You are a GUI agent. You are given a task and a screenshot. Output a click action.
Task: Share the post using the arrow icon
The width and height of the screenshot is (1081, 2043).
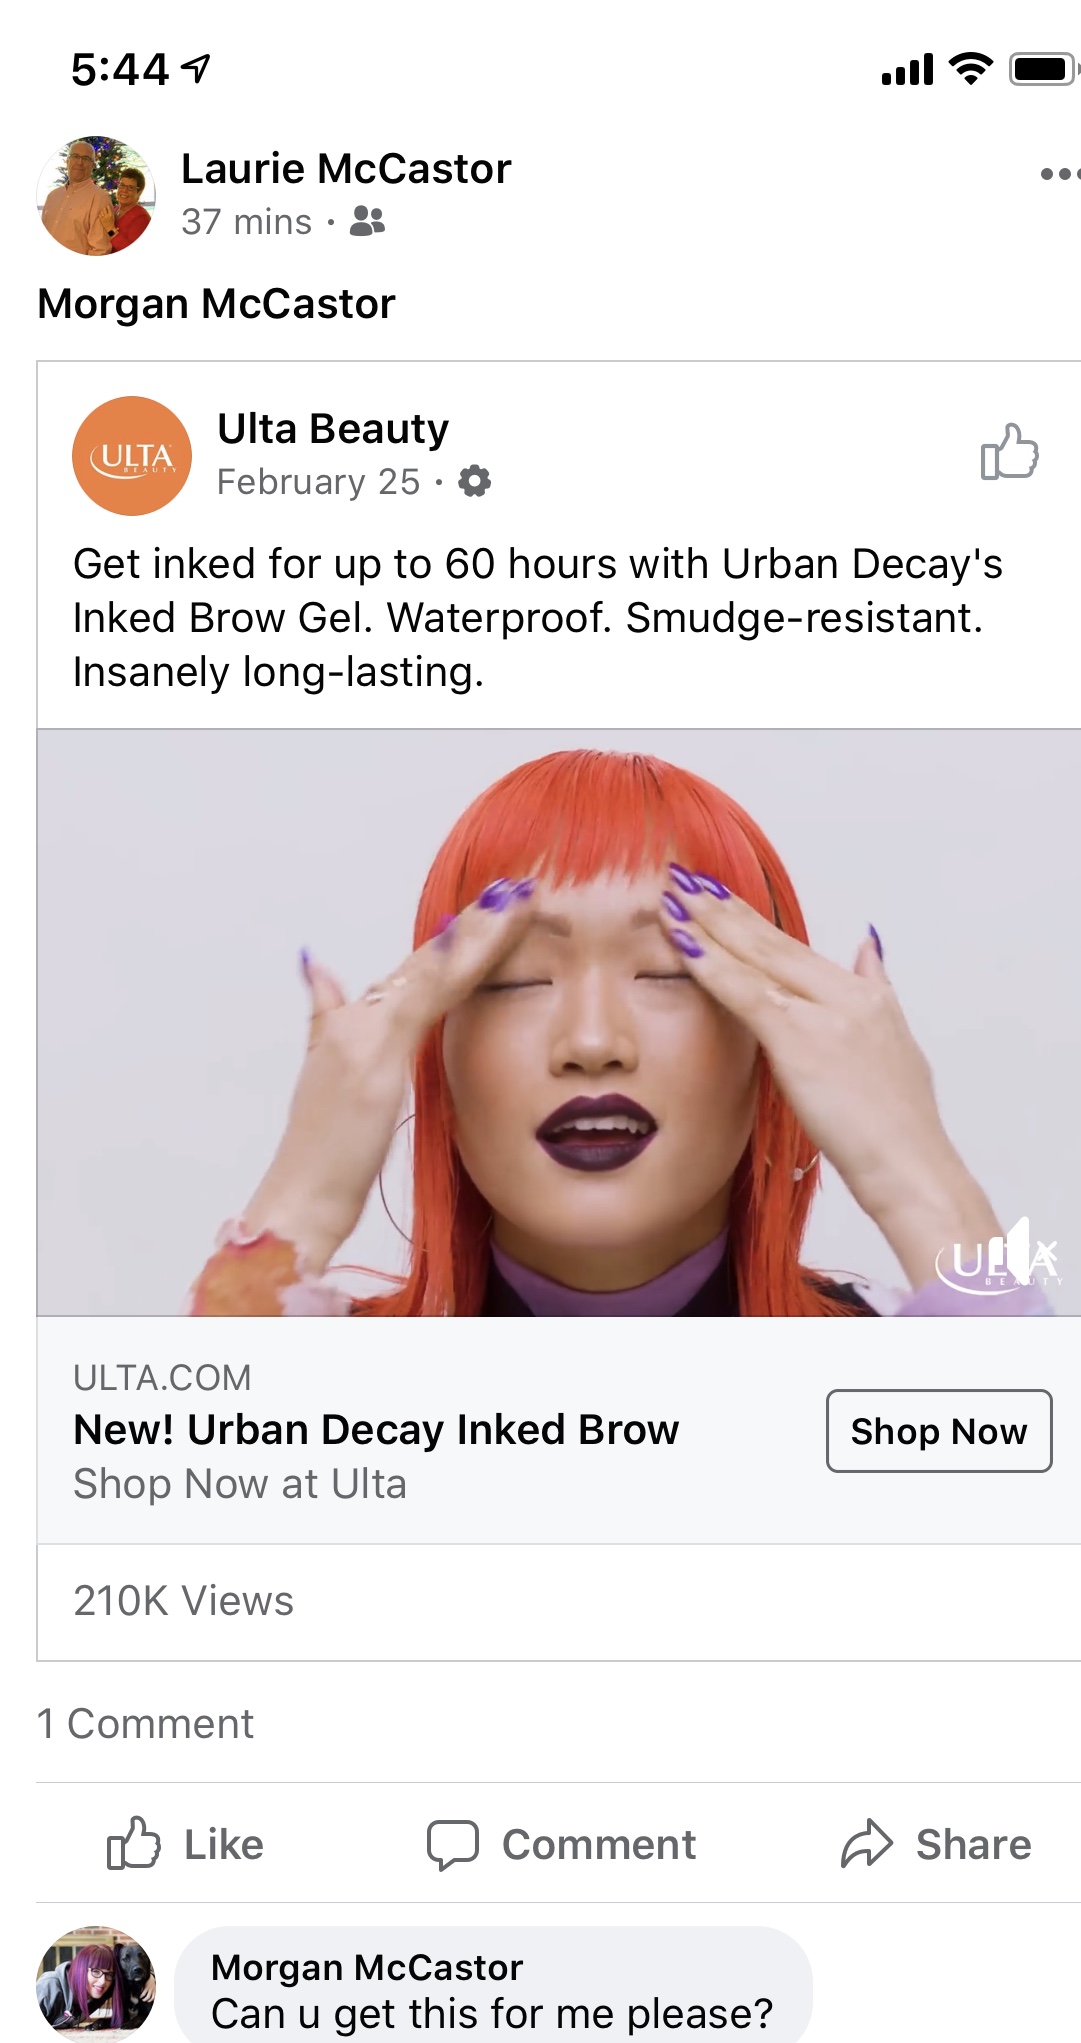pos(866,1844)
